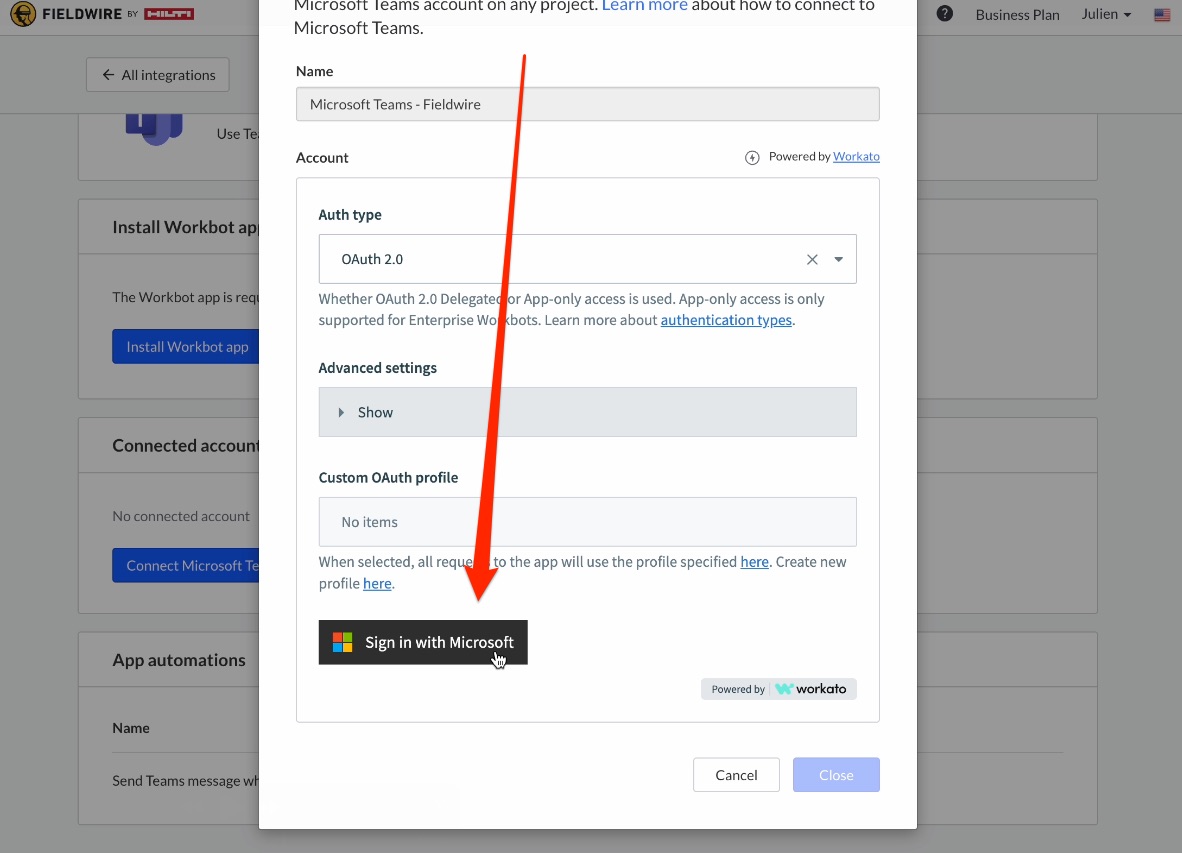1182x853 pixels.
Task: Click the US flag language icon
Action: pyautogui.click(x=1162, y=14)
